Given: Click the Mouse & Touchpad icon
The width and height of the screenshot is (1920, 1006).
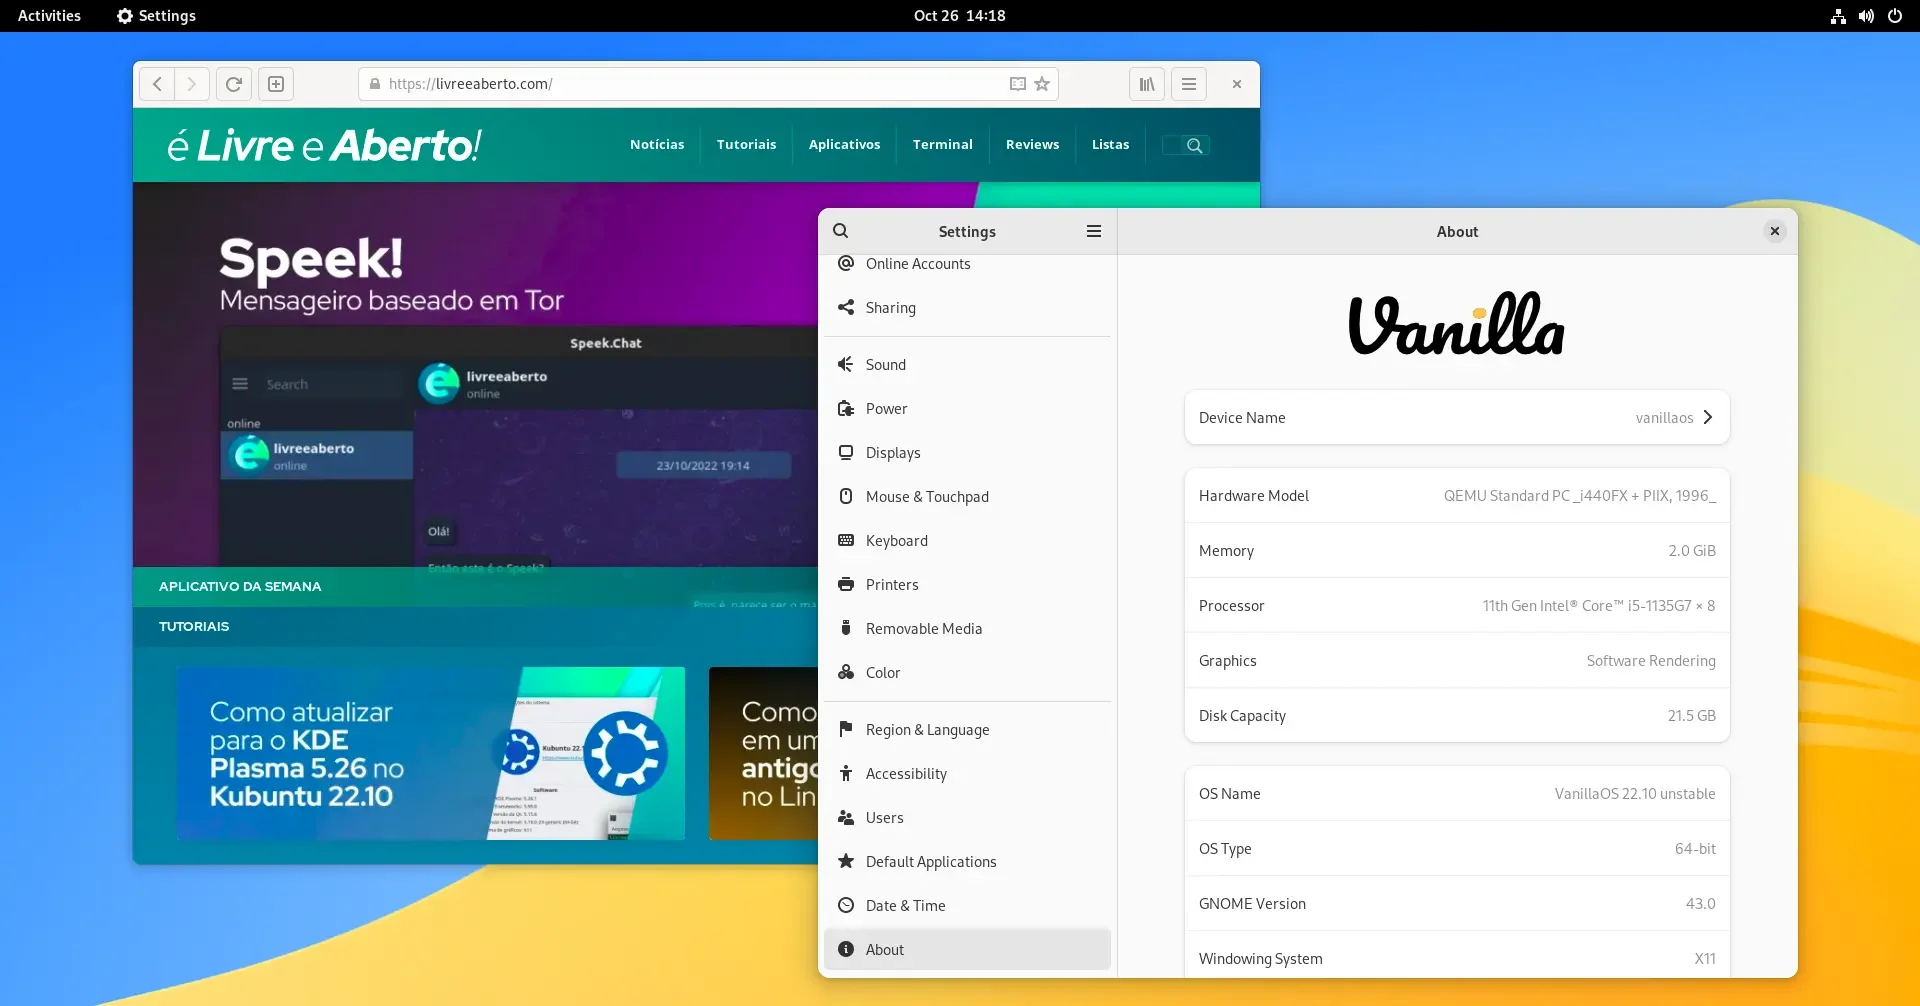Looking at the screenshot, I should pos(846,496).
